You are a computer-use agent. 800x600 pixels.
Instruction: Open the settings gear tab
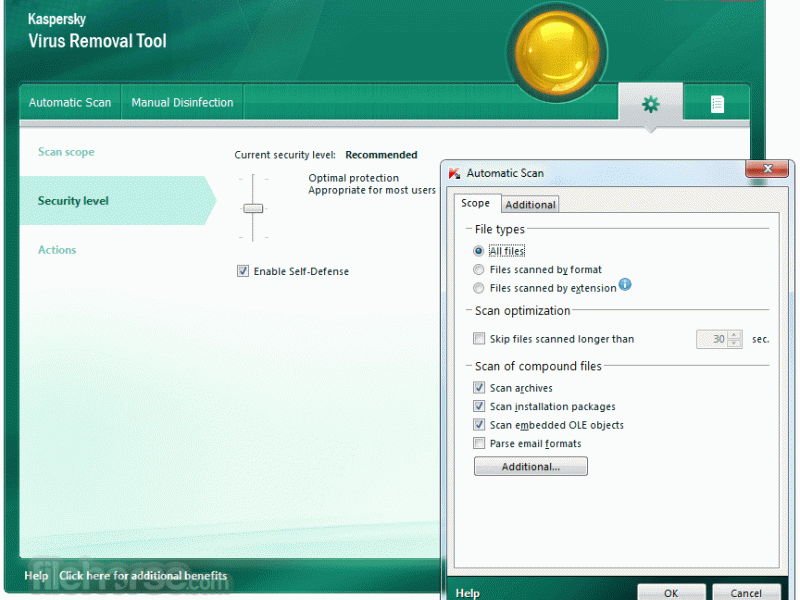coord(650,104)
